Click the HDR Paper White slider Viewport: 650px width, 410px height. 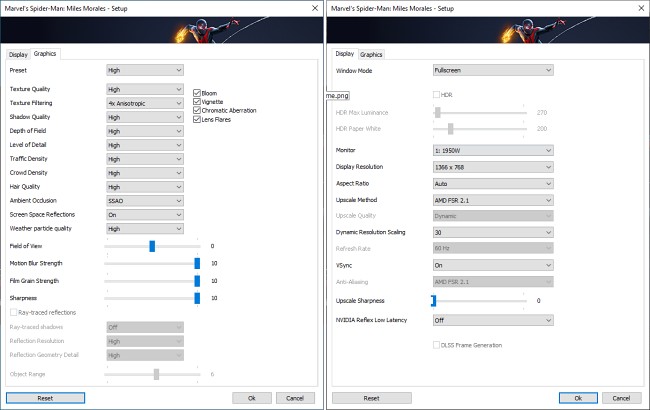[480, 129]
